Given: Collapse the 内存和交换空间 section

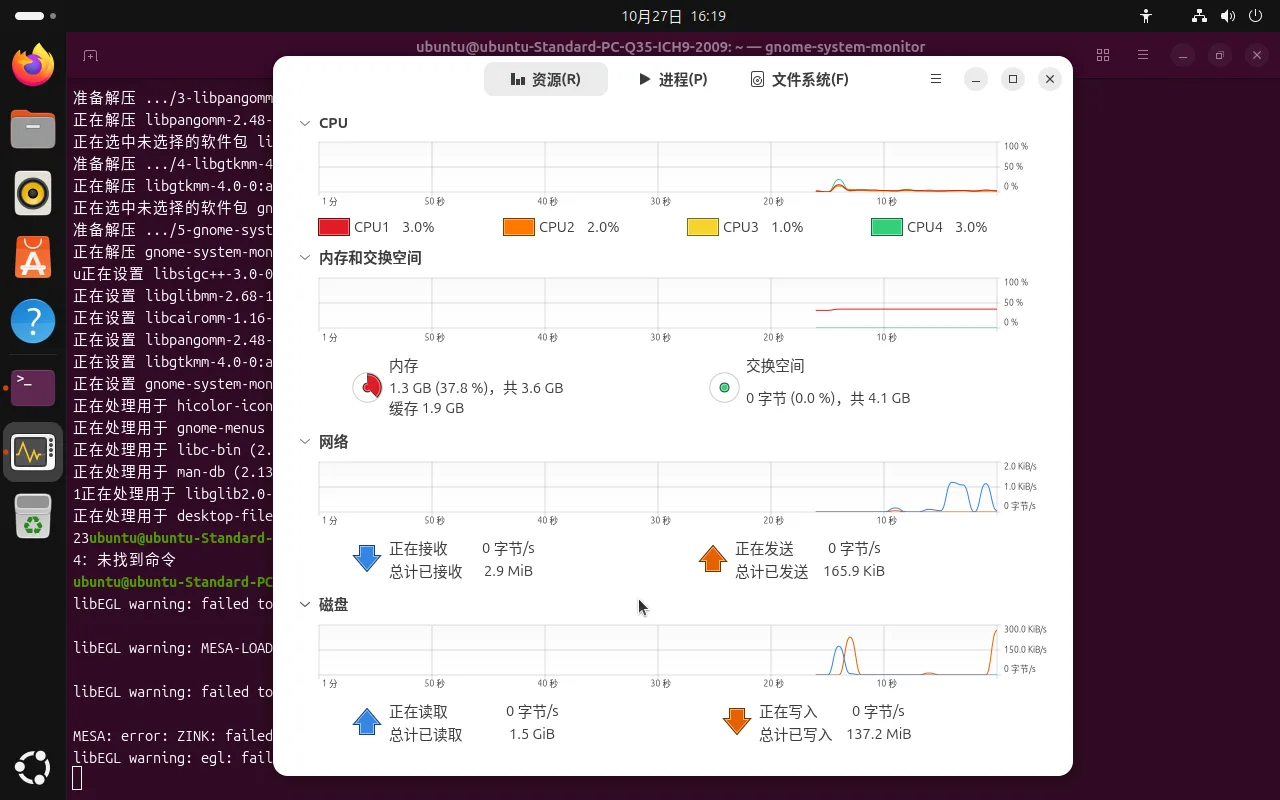Looking at the screenshot, I should pyautogui.click(x=305, y=258).
